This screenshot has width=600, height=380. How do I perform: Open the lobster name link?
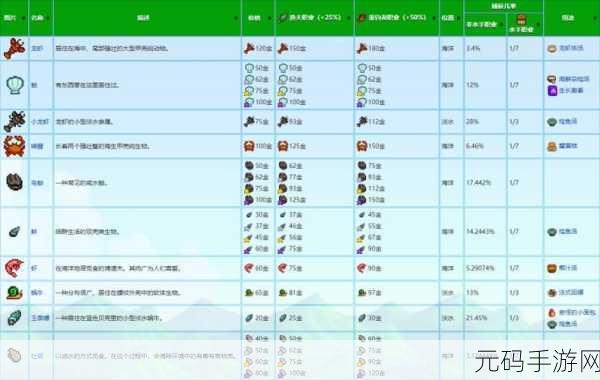pyautogui.click(x=37, y=49)
